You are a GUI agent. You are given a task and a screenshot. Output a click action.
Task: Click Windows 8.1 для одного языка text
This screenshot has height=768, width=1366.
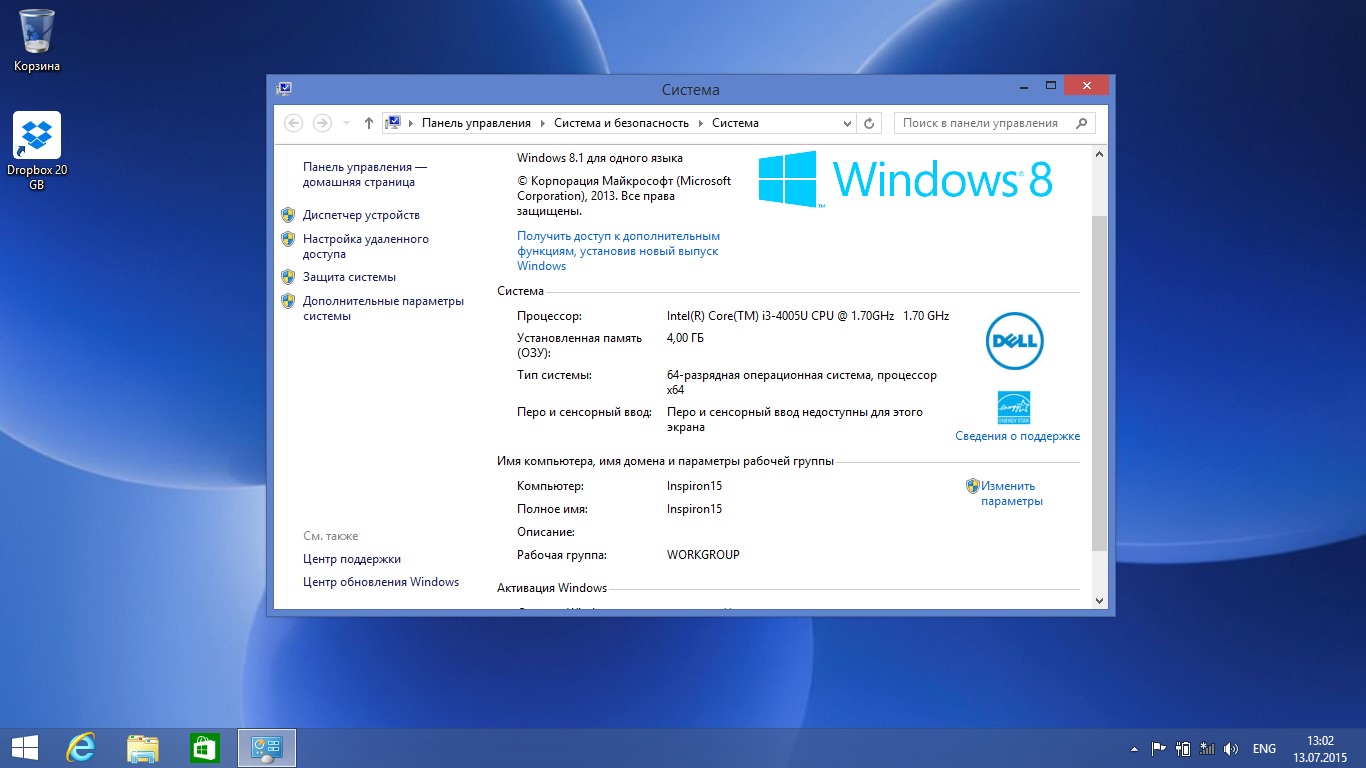pyautogui.click(x=600, y=158)
